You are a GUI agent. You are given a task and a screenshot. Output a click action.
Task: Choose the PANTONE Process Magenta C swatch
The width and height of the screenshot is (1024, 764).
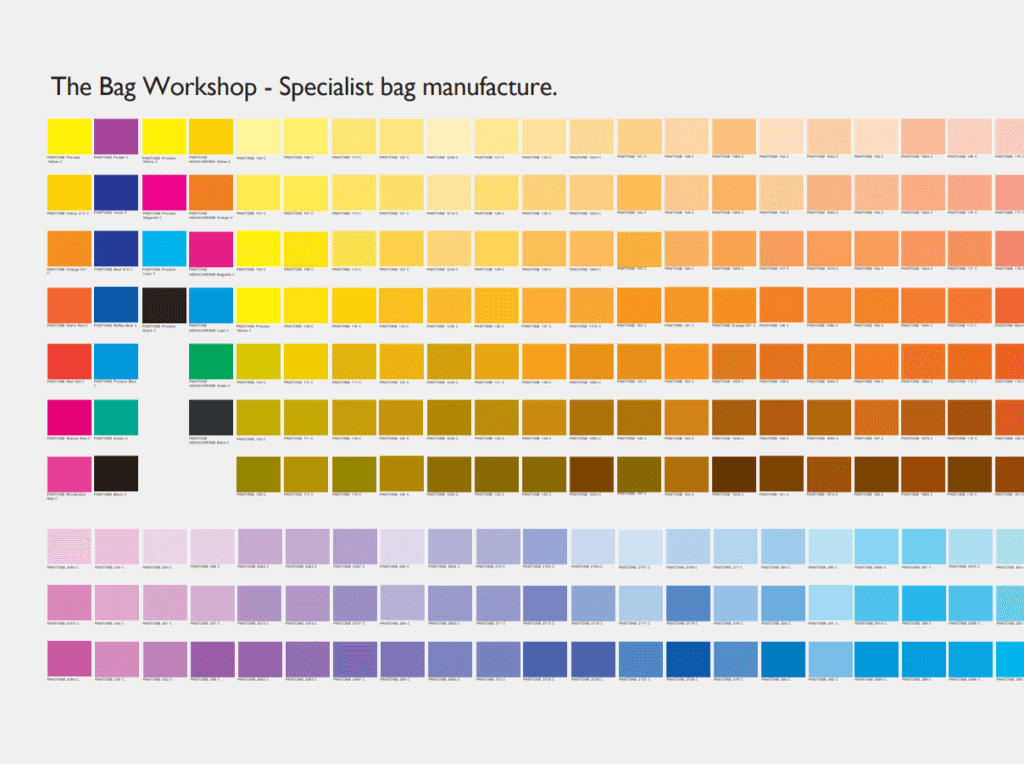coord(161,193)
